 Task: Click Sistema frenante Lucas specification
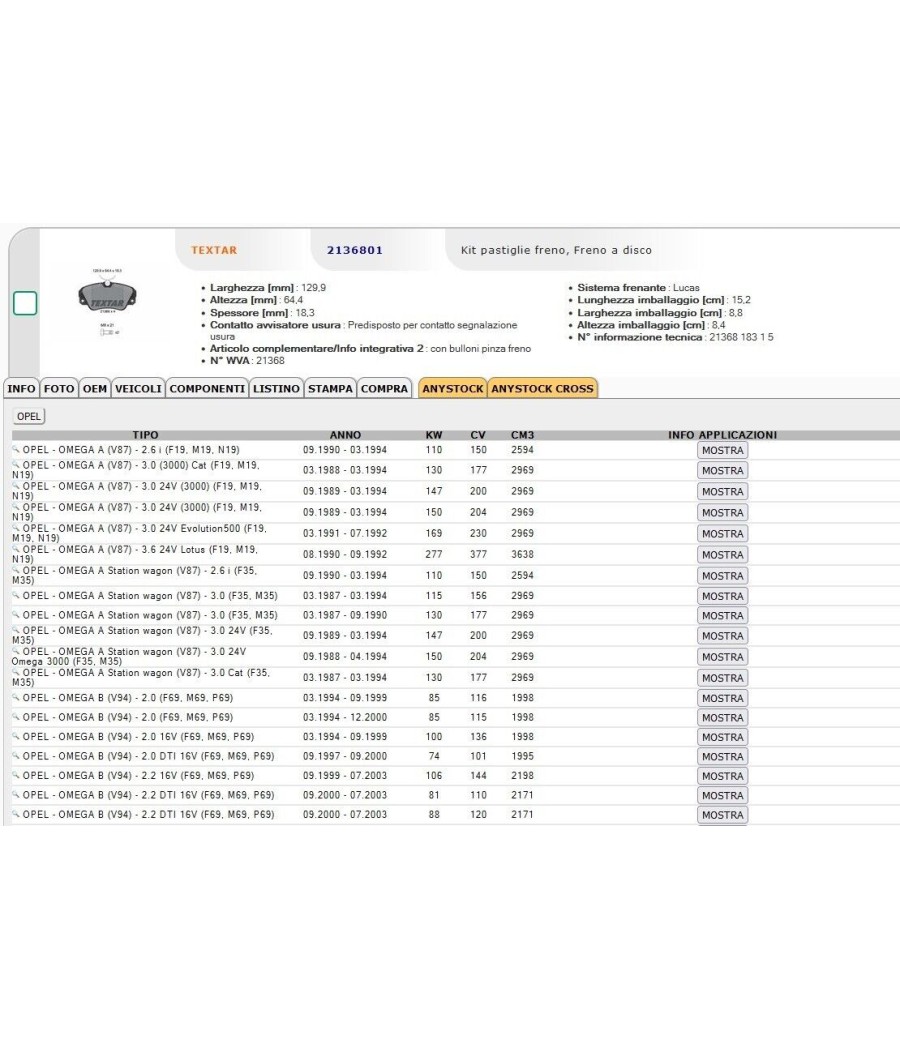click(638, 287)
